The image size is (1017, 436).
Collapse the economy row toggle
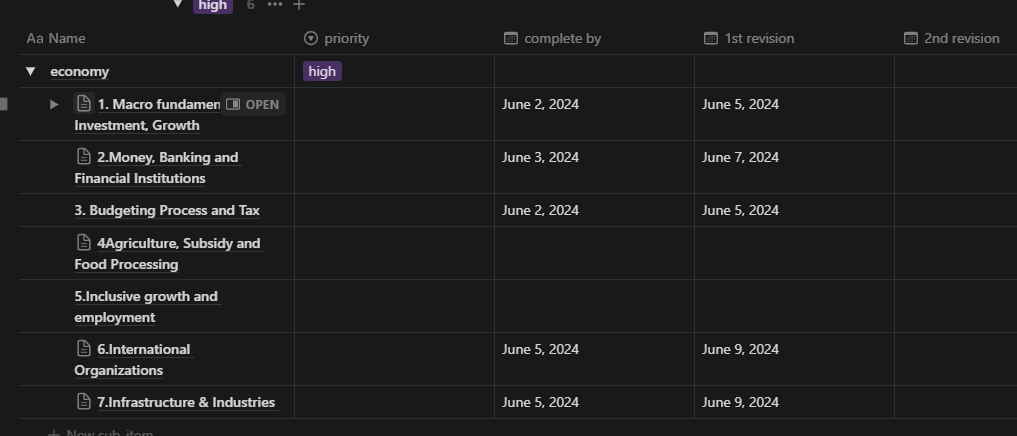coord(30,71)
